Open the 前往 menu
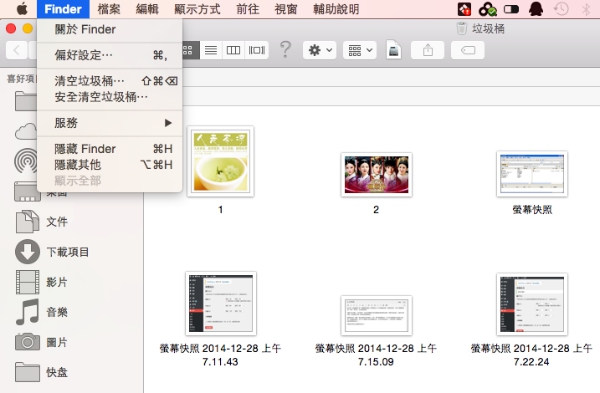This screenshot has width=600, height=393. 248,9
